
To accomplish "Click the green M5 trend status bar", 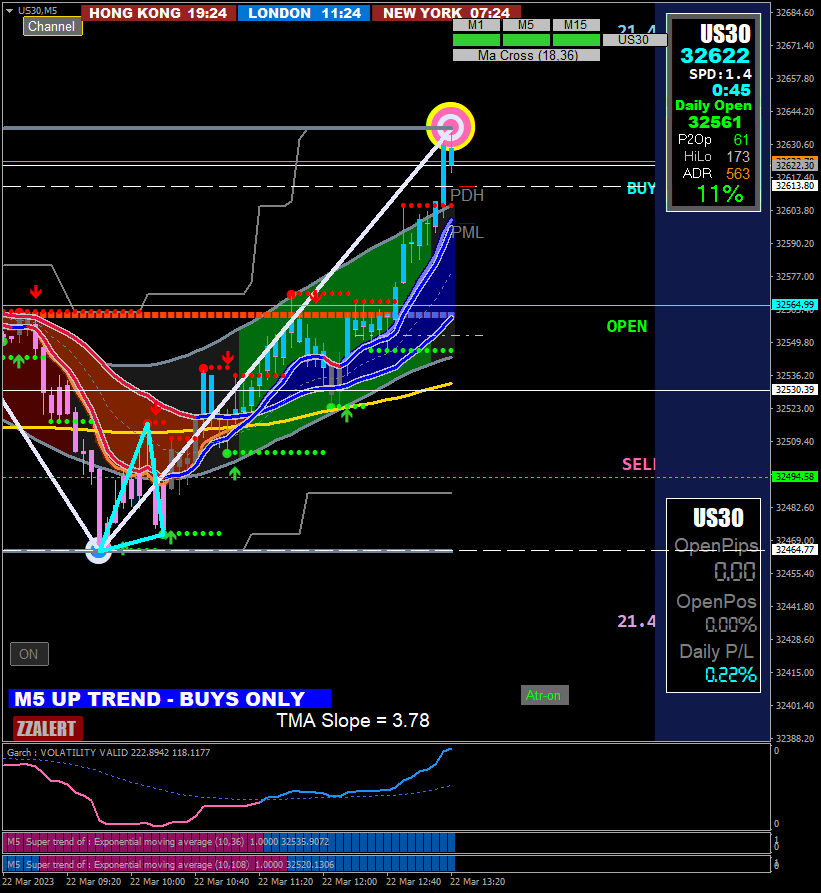I will pyautogui.click(x=526, y=40).
